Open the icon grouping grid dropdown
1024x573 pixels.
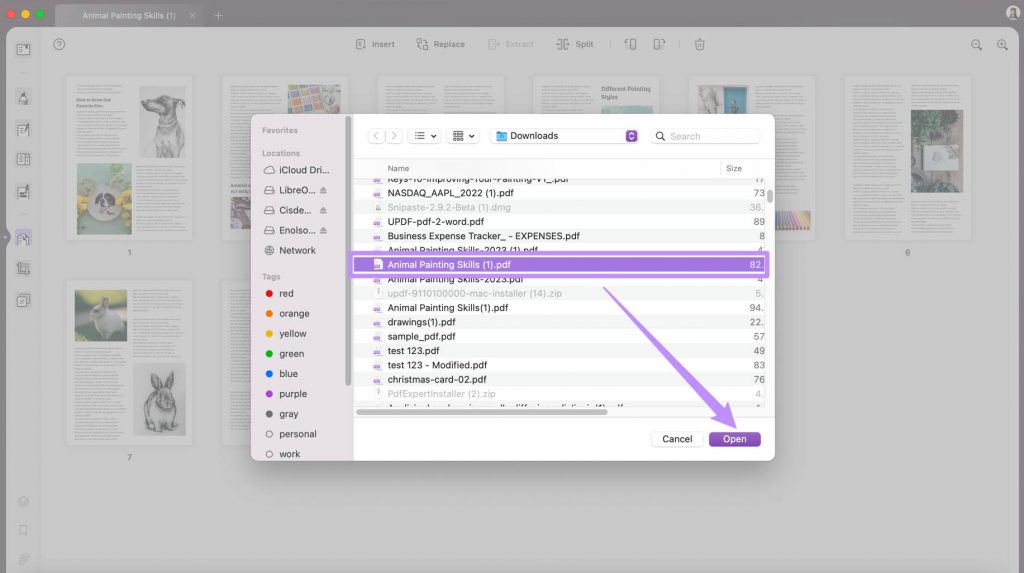pos(463,136)
